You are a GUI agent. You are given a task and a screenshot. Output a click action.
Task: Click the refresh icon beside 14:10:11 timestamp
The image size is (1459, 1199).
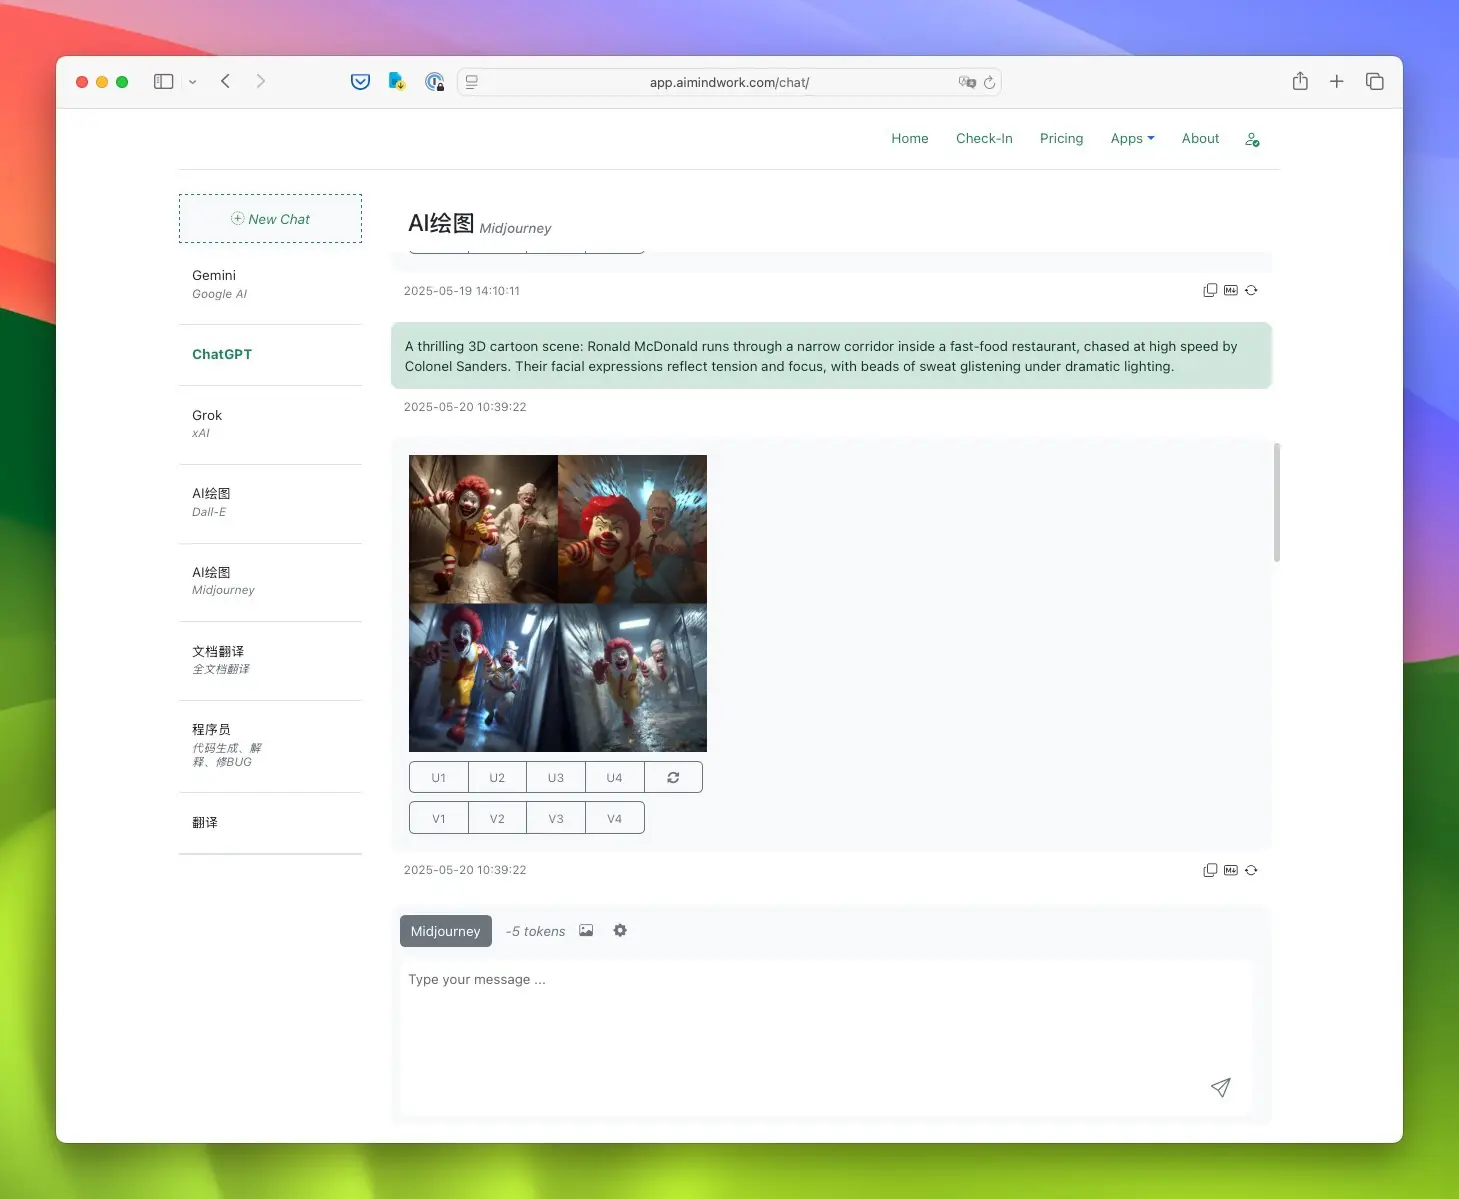click(x=1251, y=290)
